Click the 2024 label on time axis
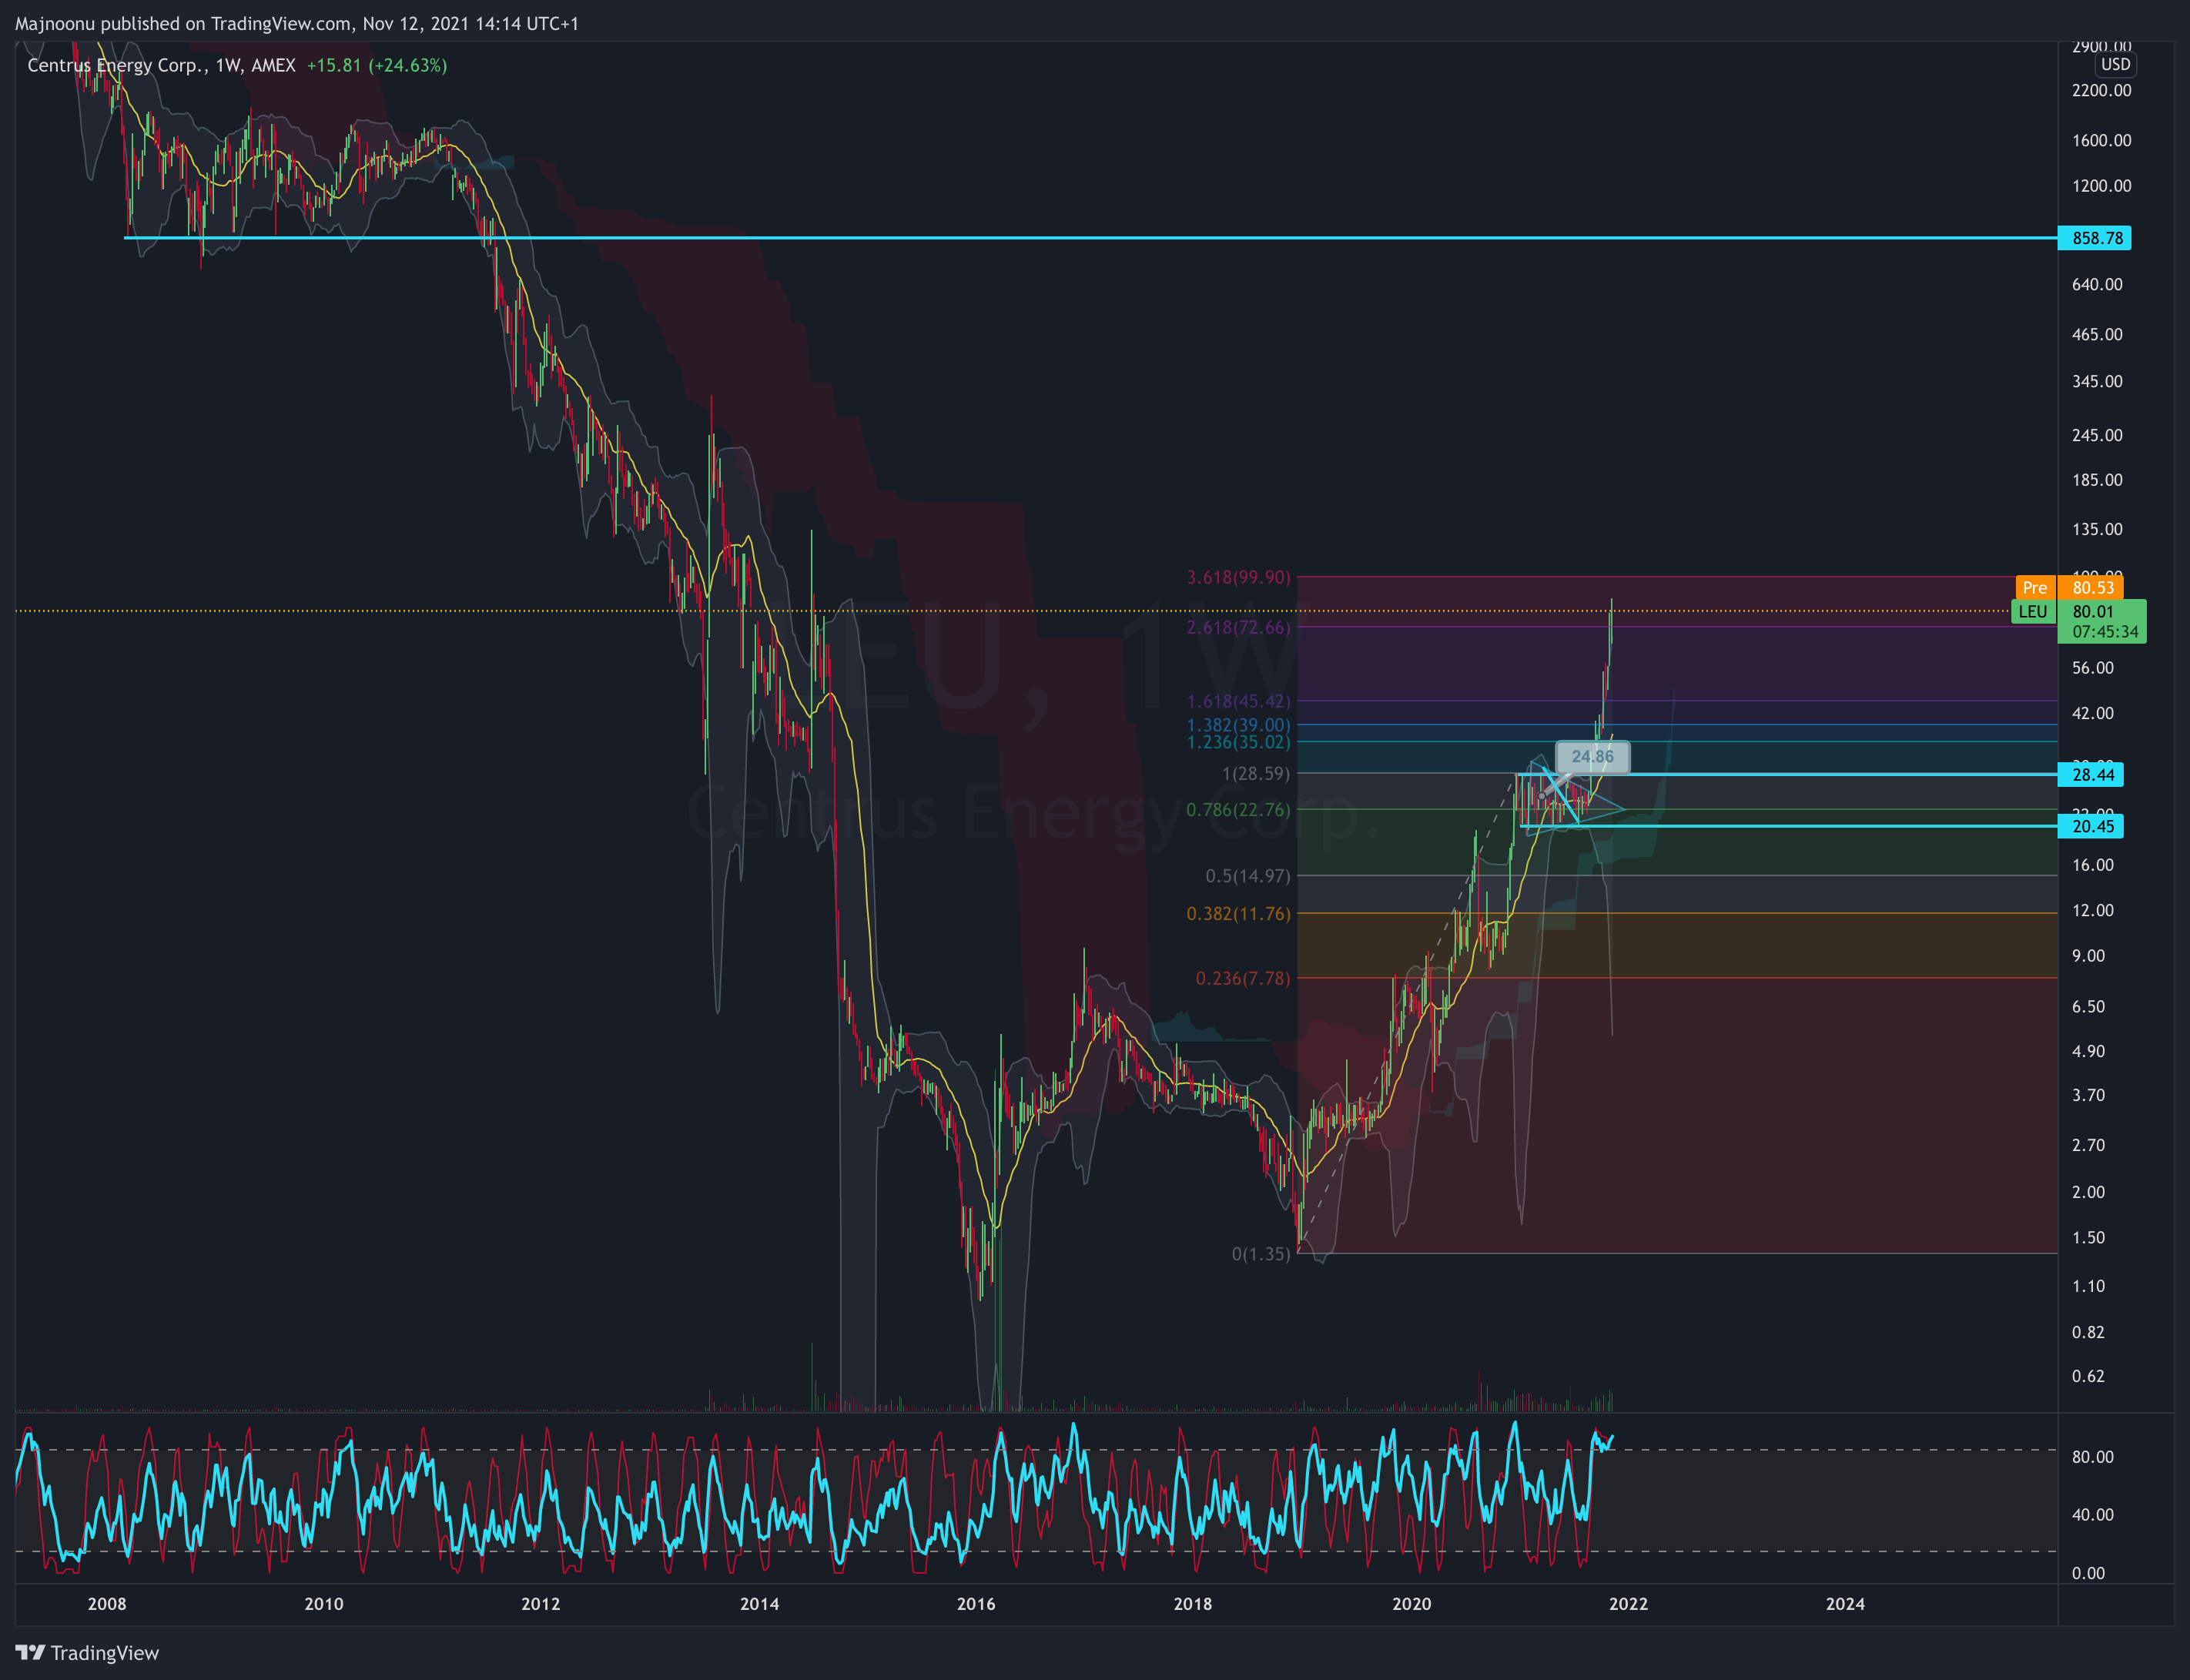Screen dimensions: 2190x1680 pos(1845,1604)
